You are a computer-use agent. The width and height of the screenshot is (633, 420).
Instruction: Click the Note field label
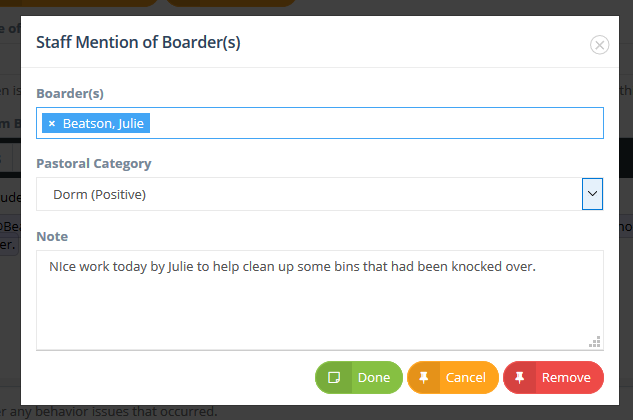52,236
